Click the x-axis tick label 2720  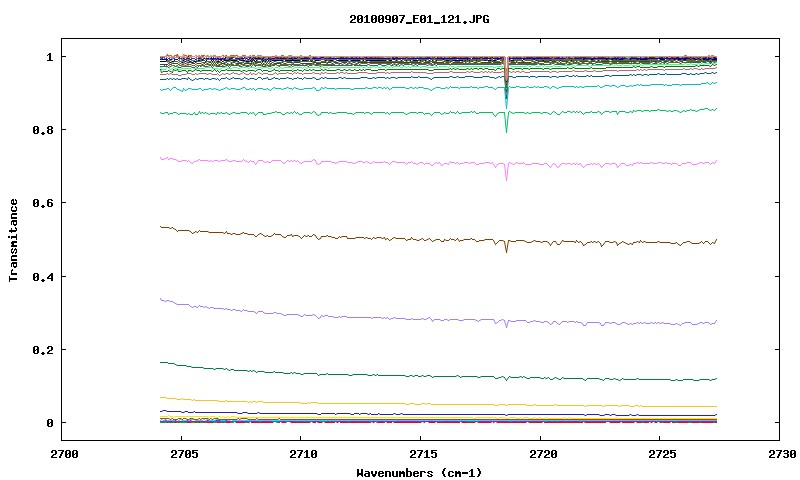click(x=542, y=454)
